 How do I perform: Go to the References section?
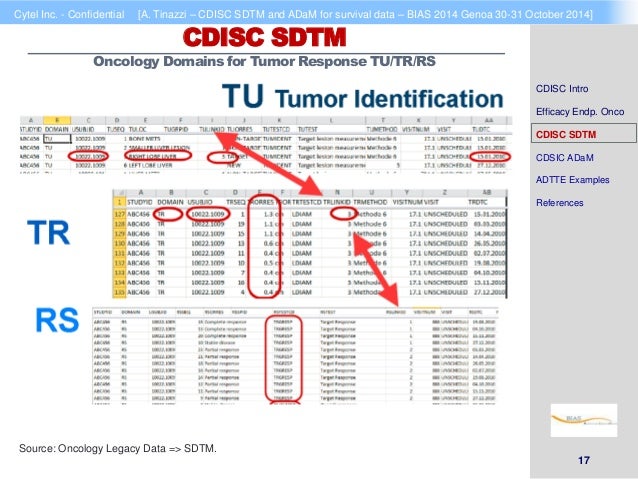click(x=559, y=203)
